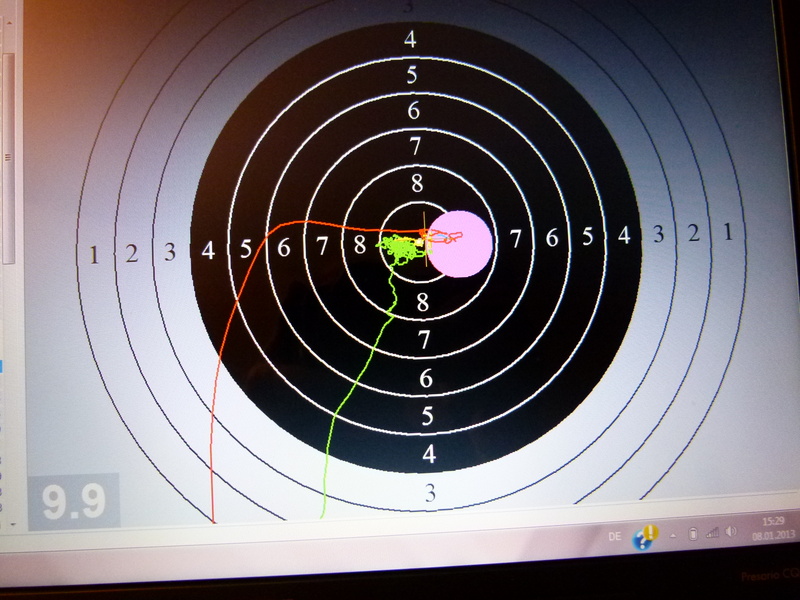The height and width of the screenshot is (600, 800).
Task: Click the DE input language indicator
Action: pos(614,536)
